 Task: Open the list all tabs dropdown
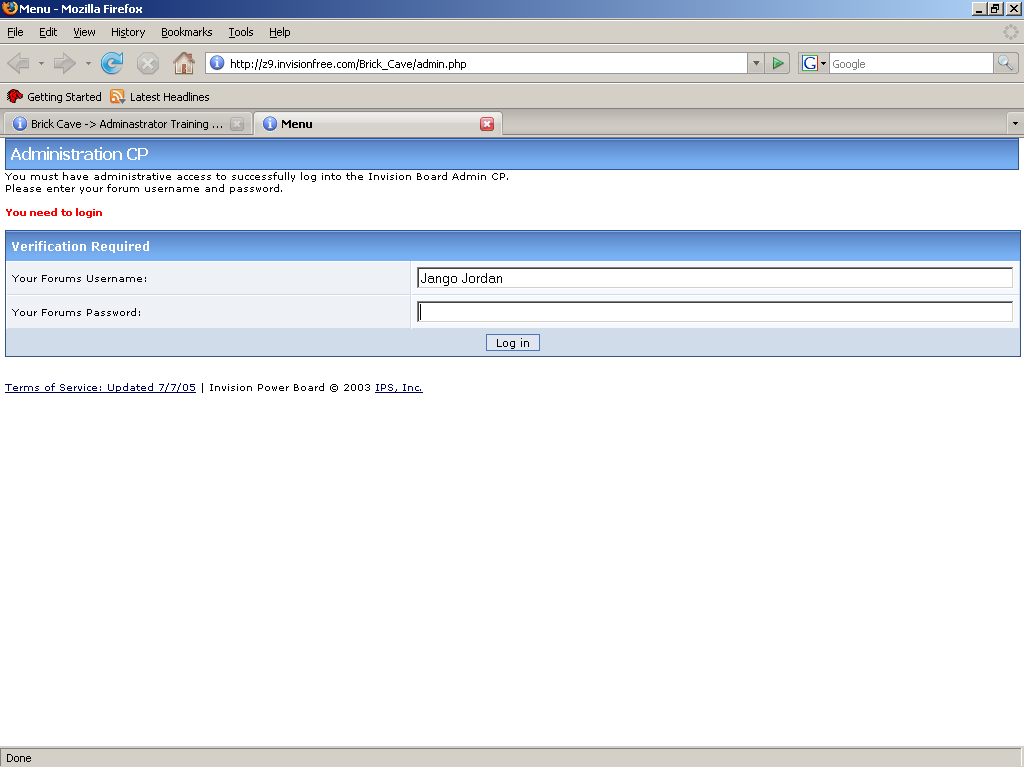pyautogui.click(x=1015, y=123)
